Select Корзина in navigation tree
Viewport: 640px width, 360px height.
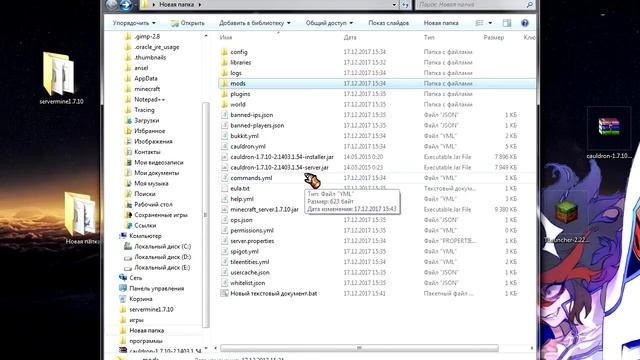coord(141,299)
